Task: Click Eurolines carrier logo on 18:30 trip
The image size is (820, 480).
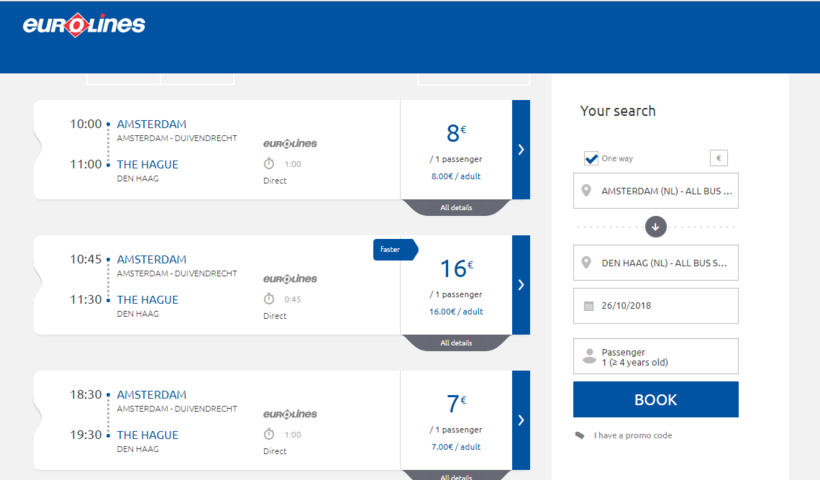Action: [x=290, y=414]
